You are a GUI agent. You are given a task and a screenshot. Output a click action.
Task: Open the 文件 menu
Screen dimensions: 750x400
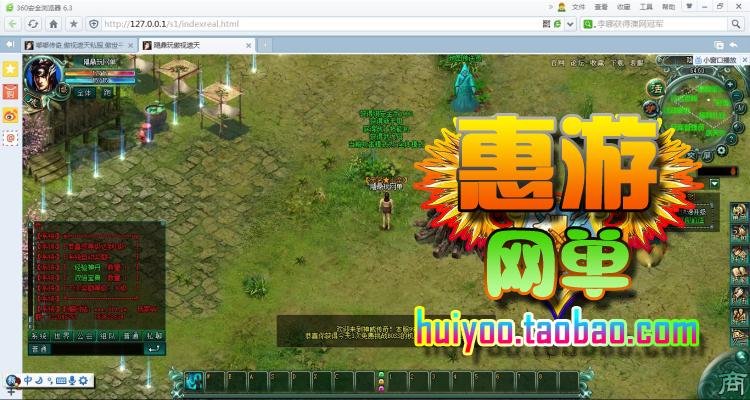578,7
